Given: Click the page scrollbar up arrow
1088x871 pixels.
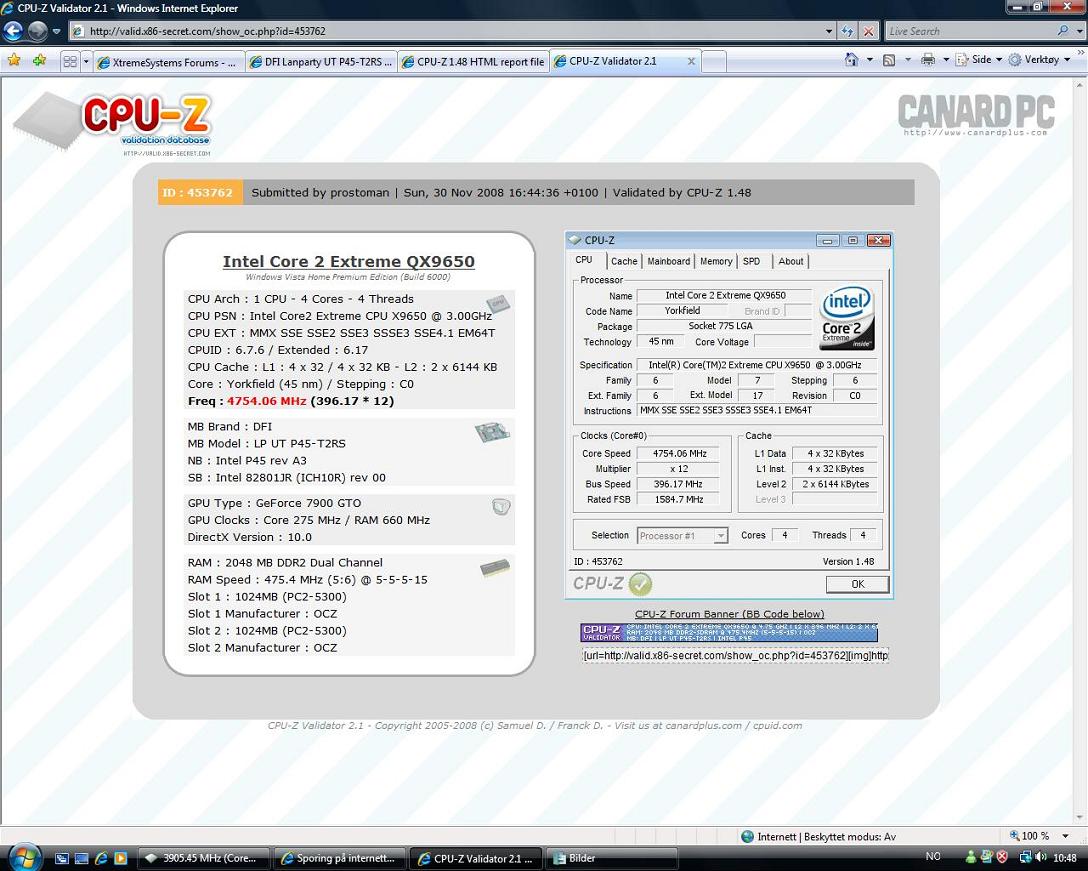Looking at the screenshot, I should (x=1080, y=85).
